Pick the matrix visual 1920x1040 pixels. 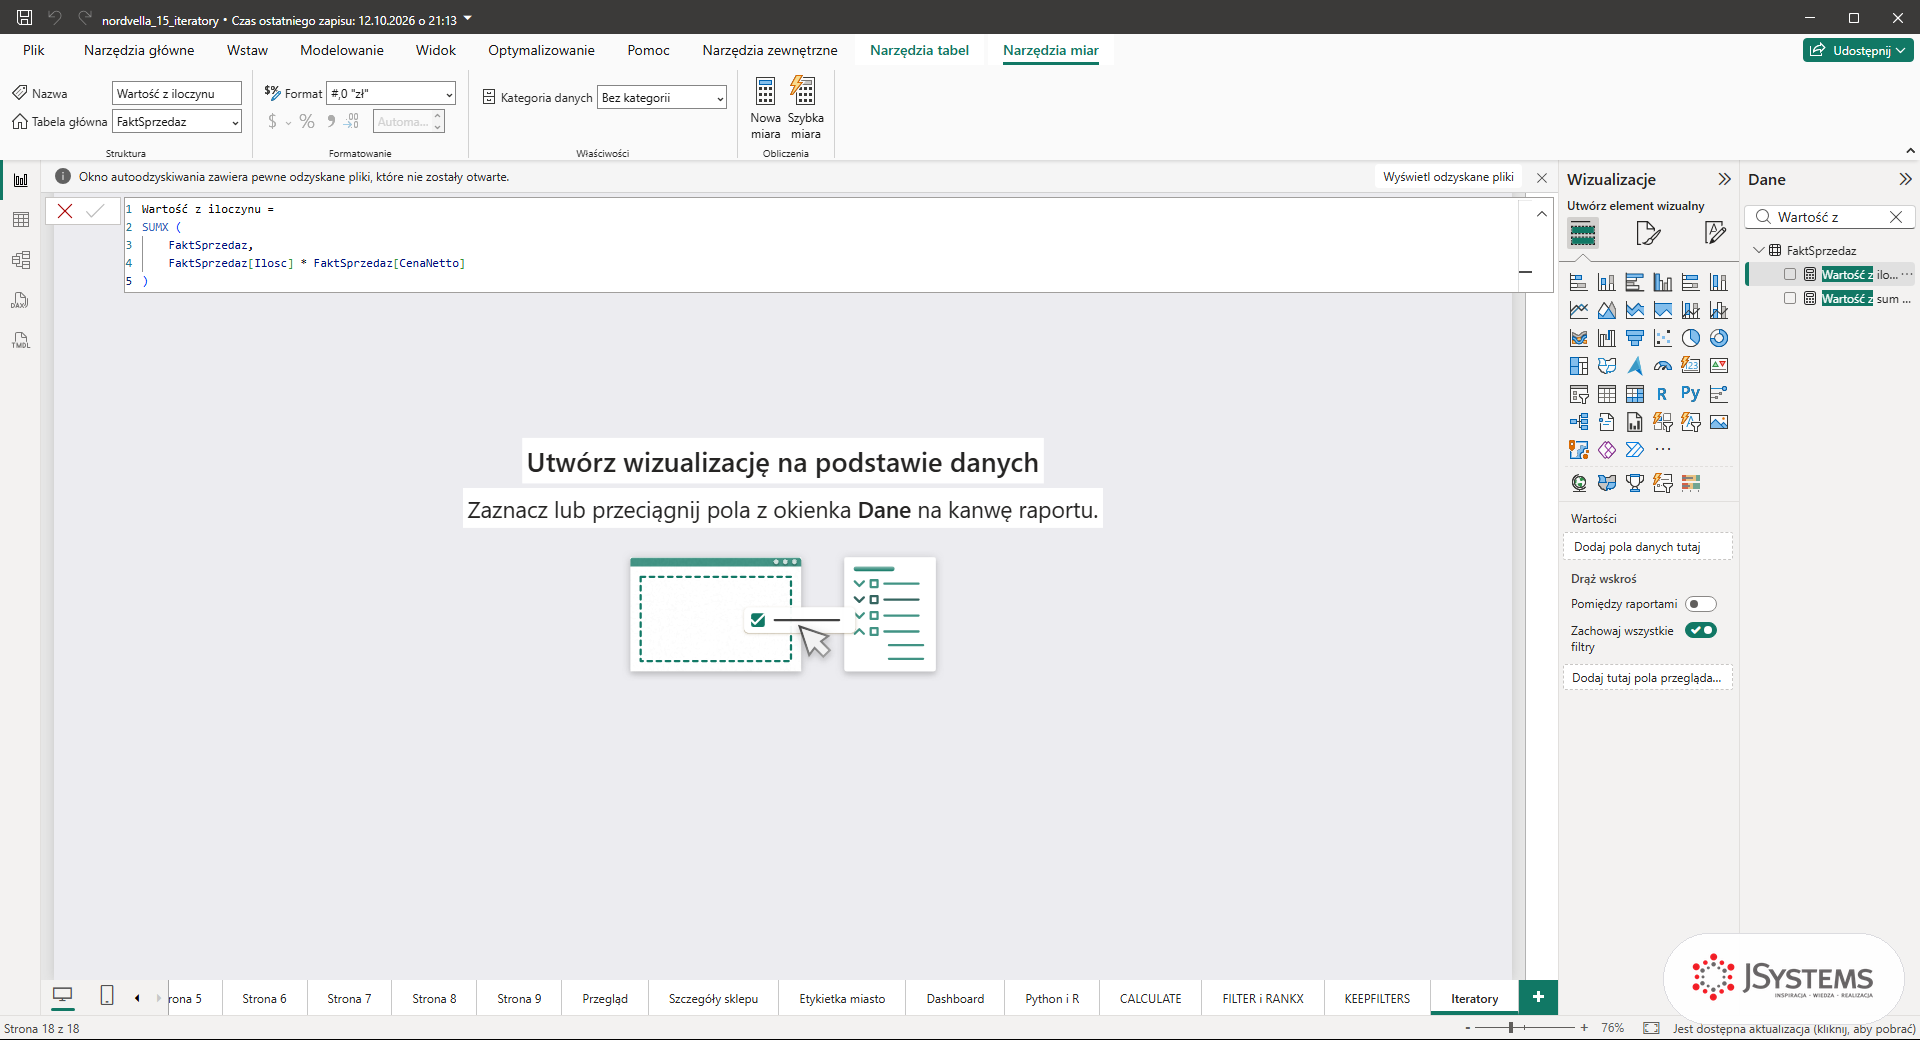[1635, 394]
